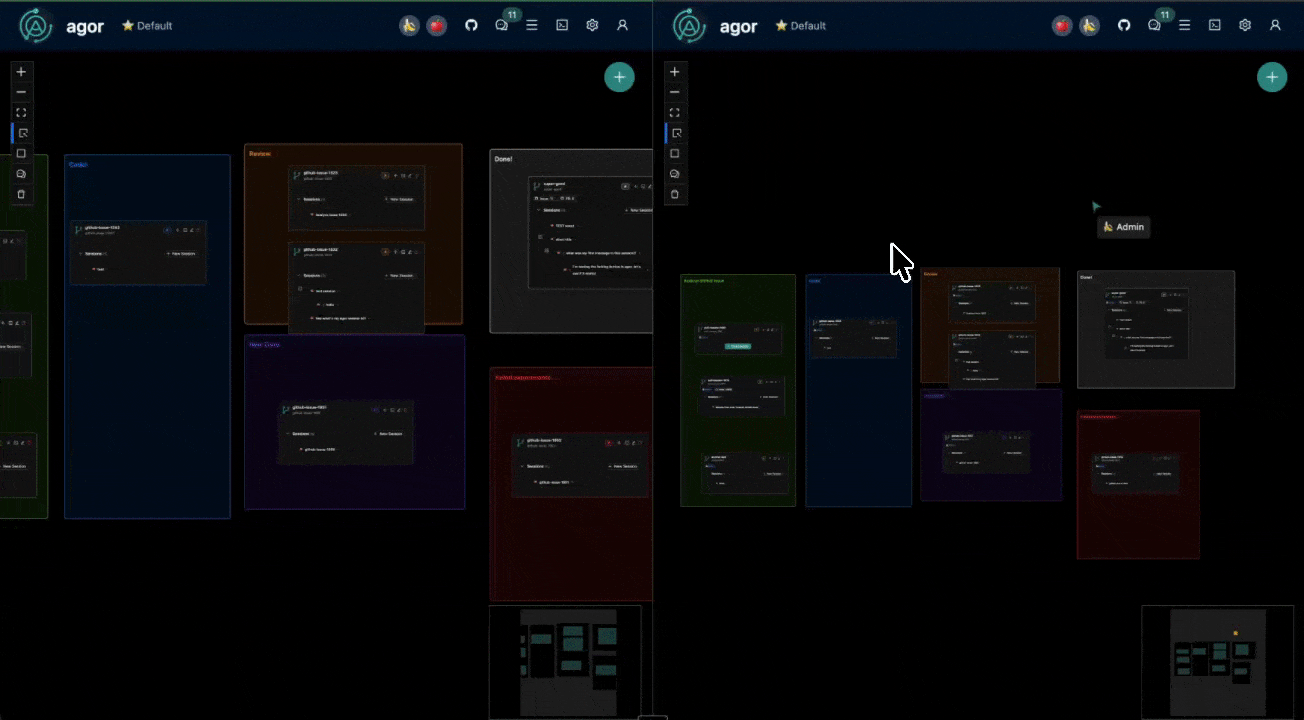Zoom in using the plus tool

pos(21,71)
